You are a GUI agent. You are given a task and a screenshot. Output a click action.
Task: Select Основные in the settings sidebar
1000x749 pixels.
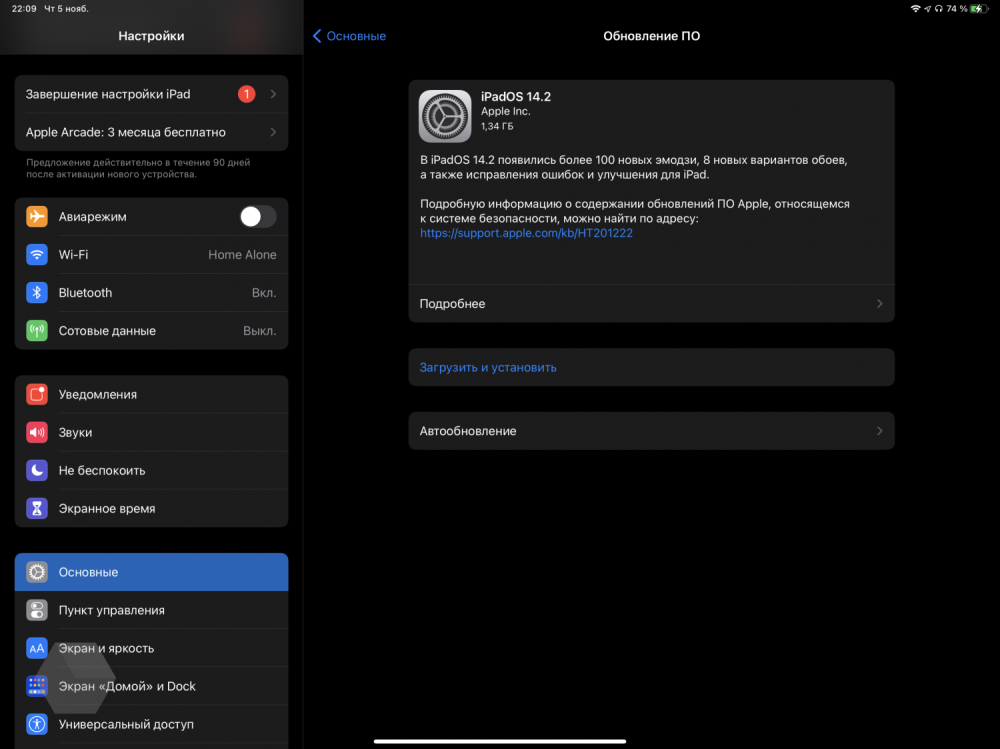[151, 572]
